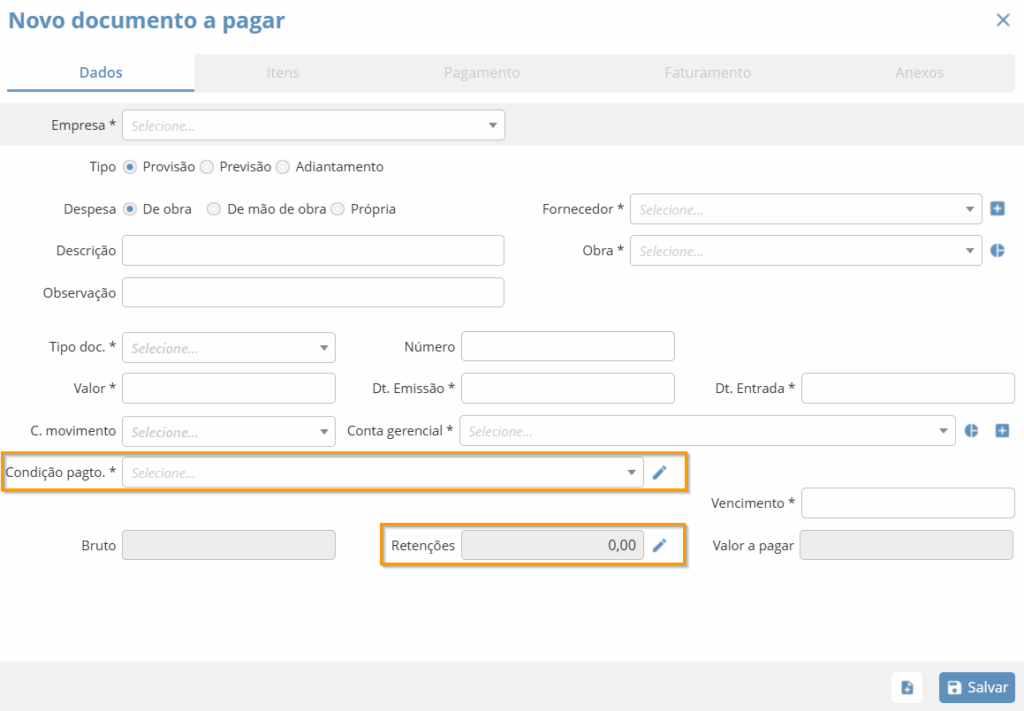Close the Novo documento a pagar dialog
Image resolution: width=1024 pixels, height=711 pixels.
pyautogui.click(x=1002, y=20)
